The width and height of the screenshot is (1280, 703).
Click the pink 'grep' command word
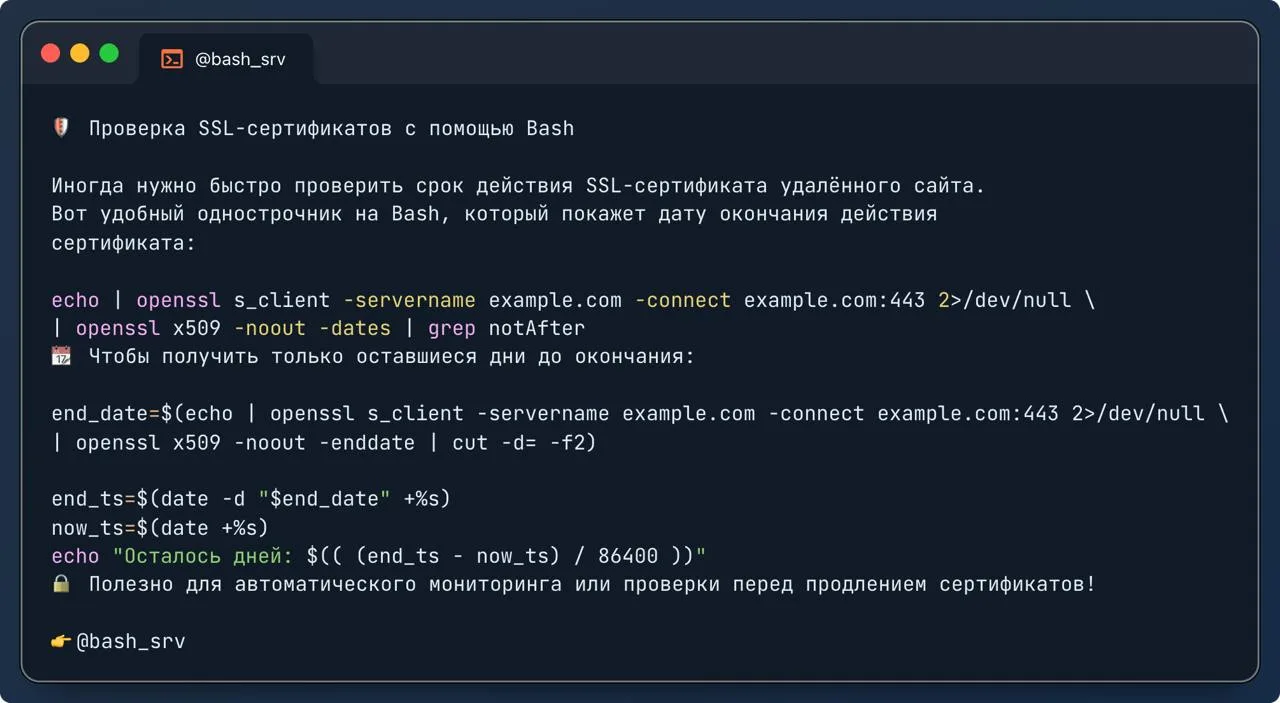pos(452,328)
